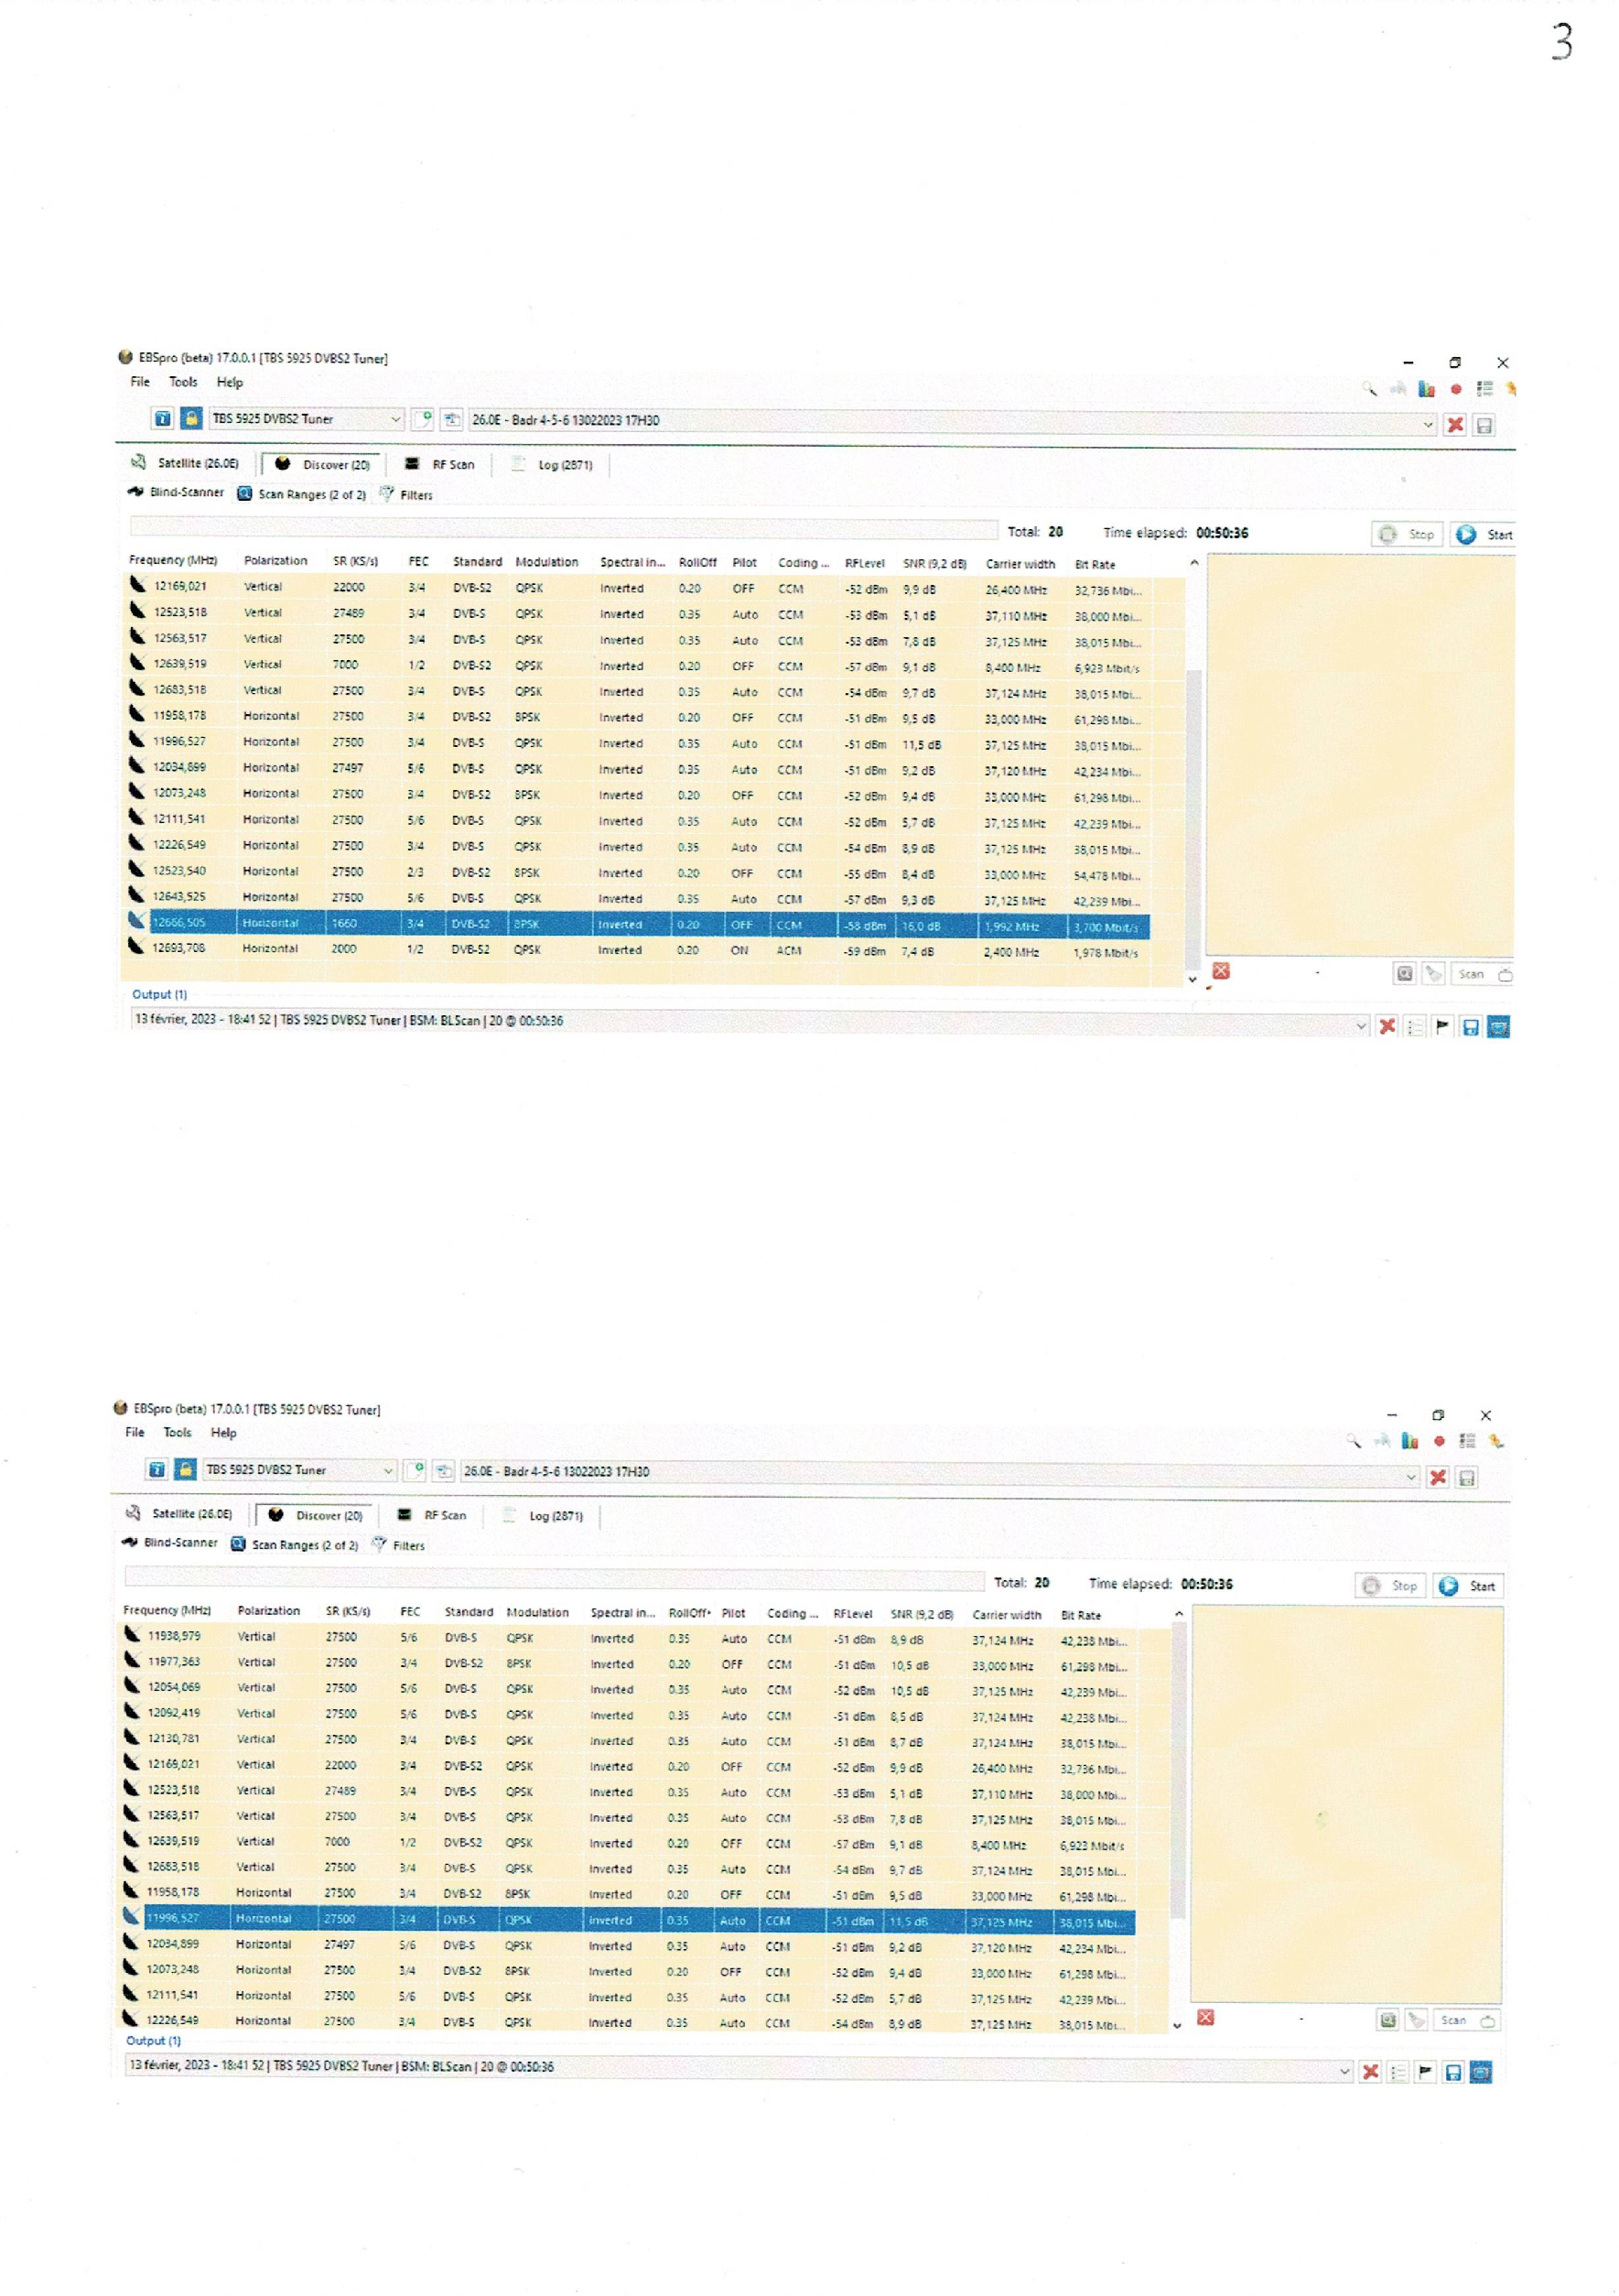Click flag icon in upper window status bar

[1442, 1027]
